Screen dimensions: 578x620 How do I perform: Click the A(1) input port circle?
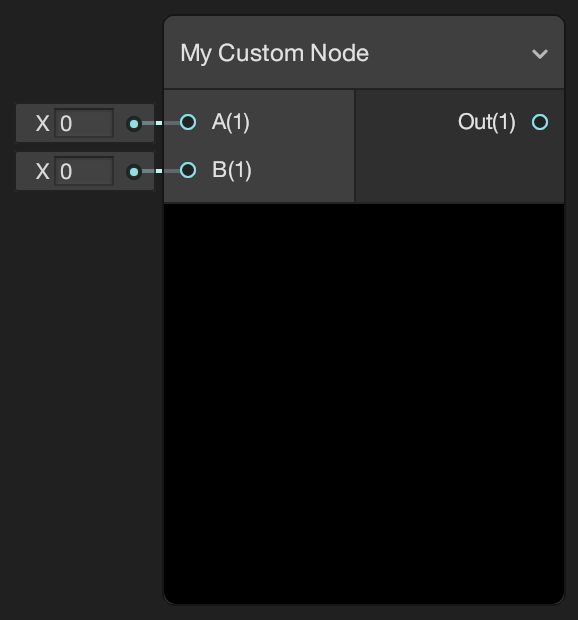pyautogui.click(x=188, y=122)
